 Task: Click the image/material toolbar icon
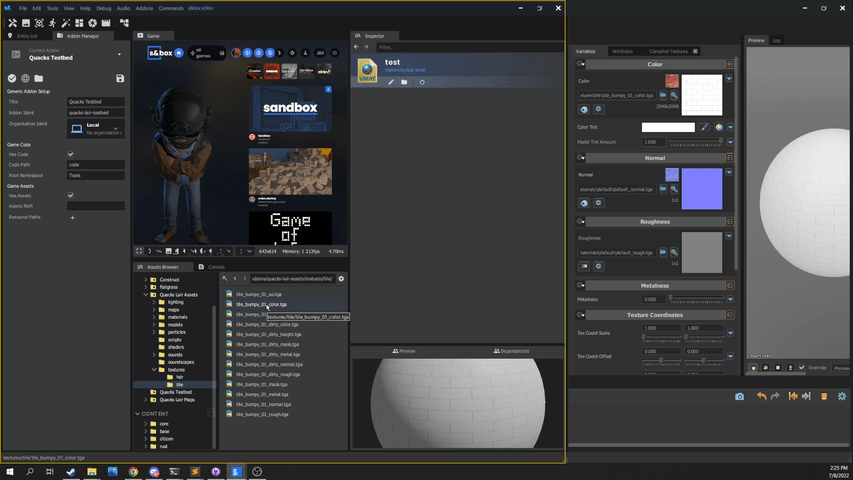[26, 23]
